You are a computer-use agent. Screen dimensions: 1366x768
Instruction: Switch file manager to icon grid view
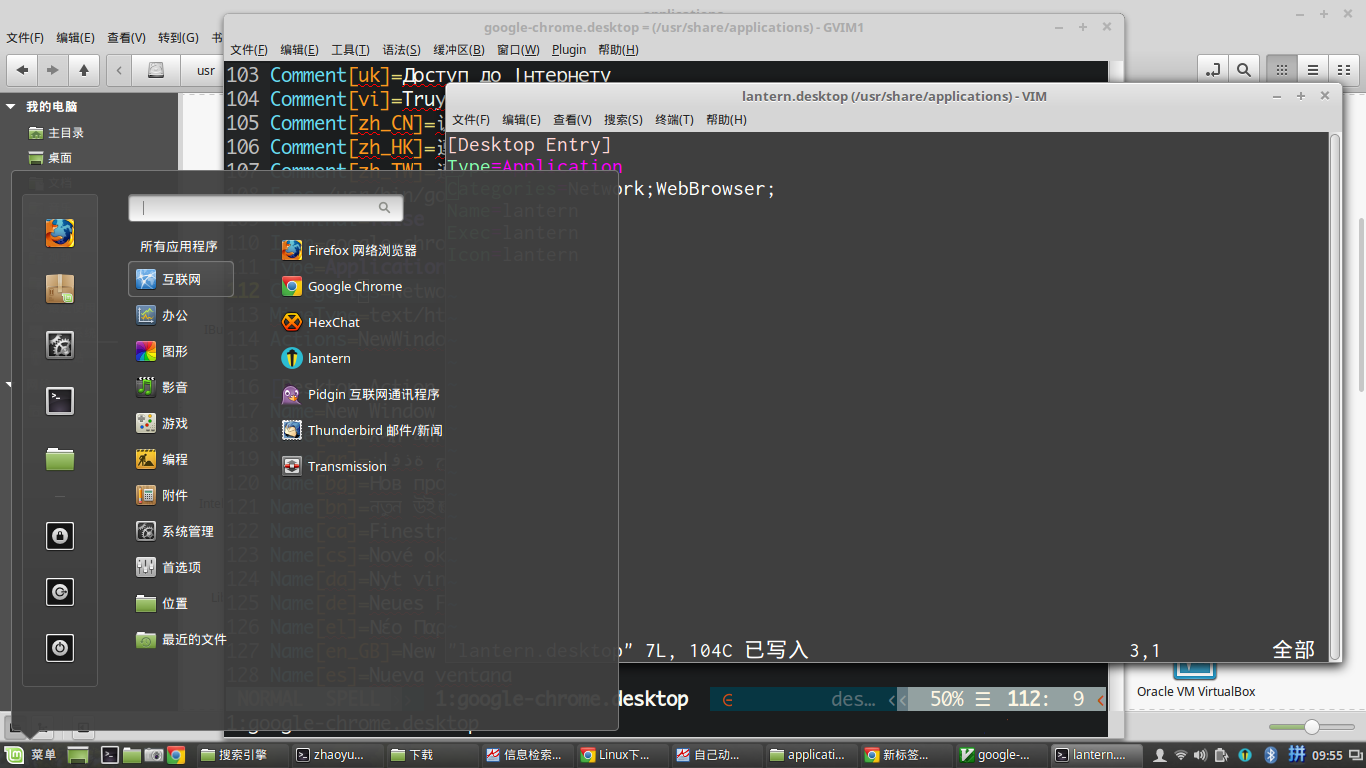tap(1281, 70)
